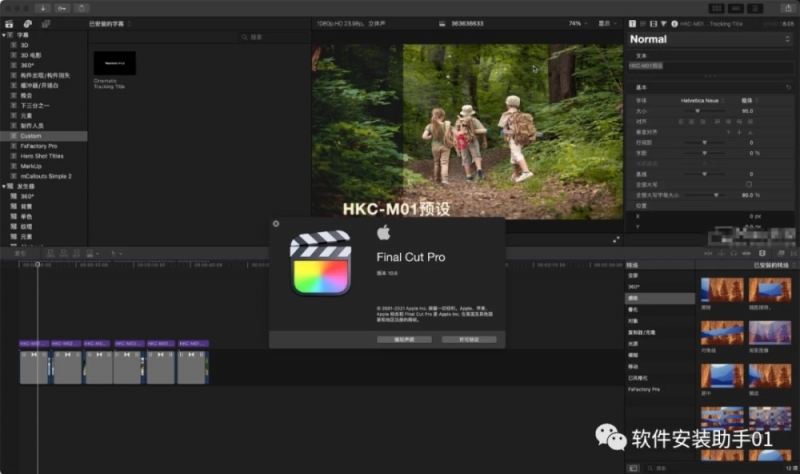Click the Share export icon in top-right toolbar

tap(788, 8)
